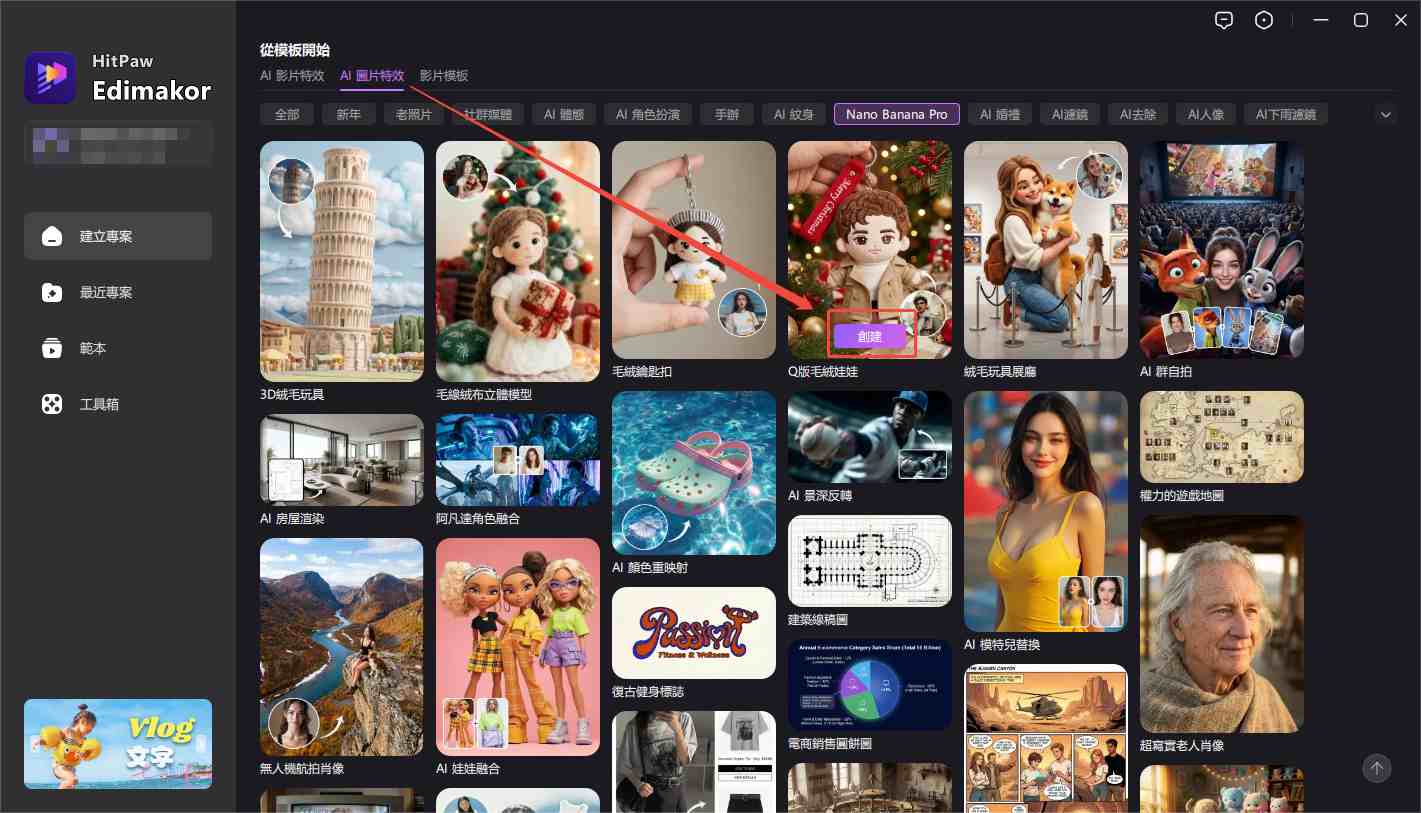Open the feedback message icon in title bar
Image resolution: width=1421 pixels, height=813 pixels.
pos(1224,20)
